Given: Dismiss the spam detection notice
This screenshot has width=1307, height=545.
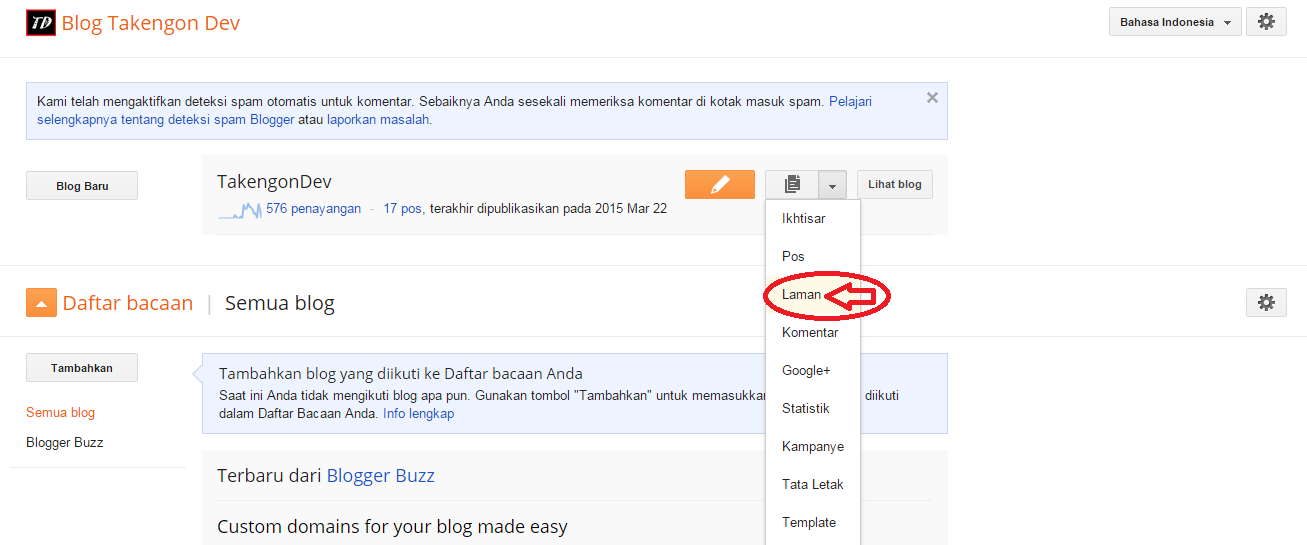Looking at the screenshot, I should [932, 98].
